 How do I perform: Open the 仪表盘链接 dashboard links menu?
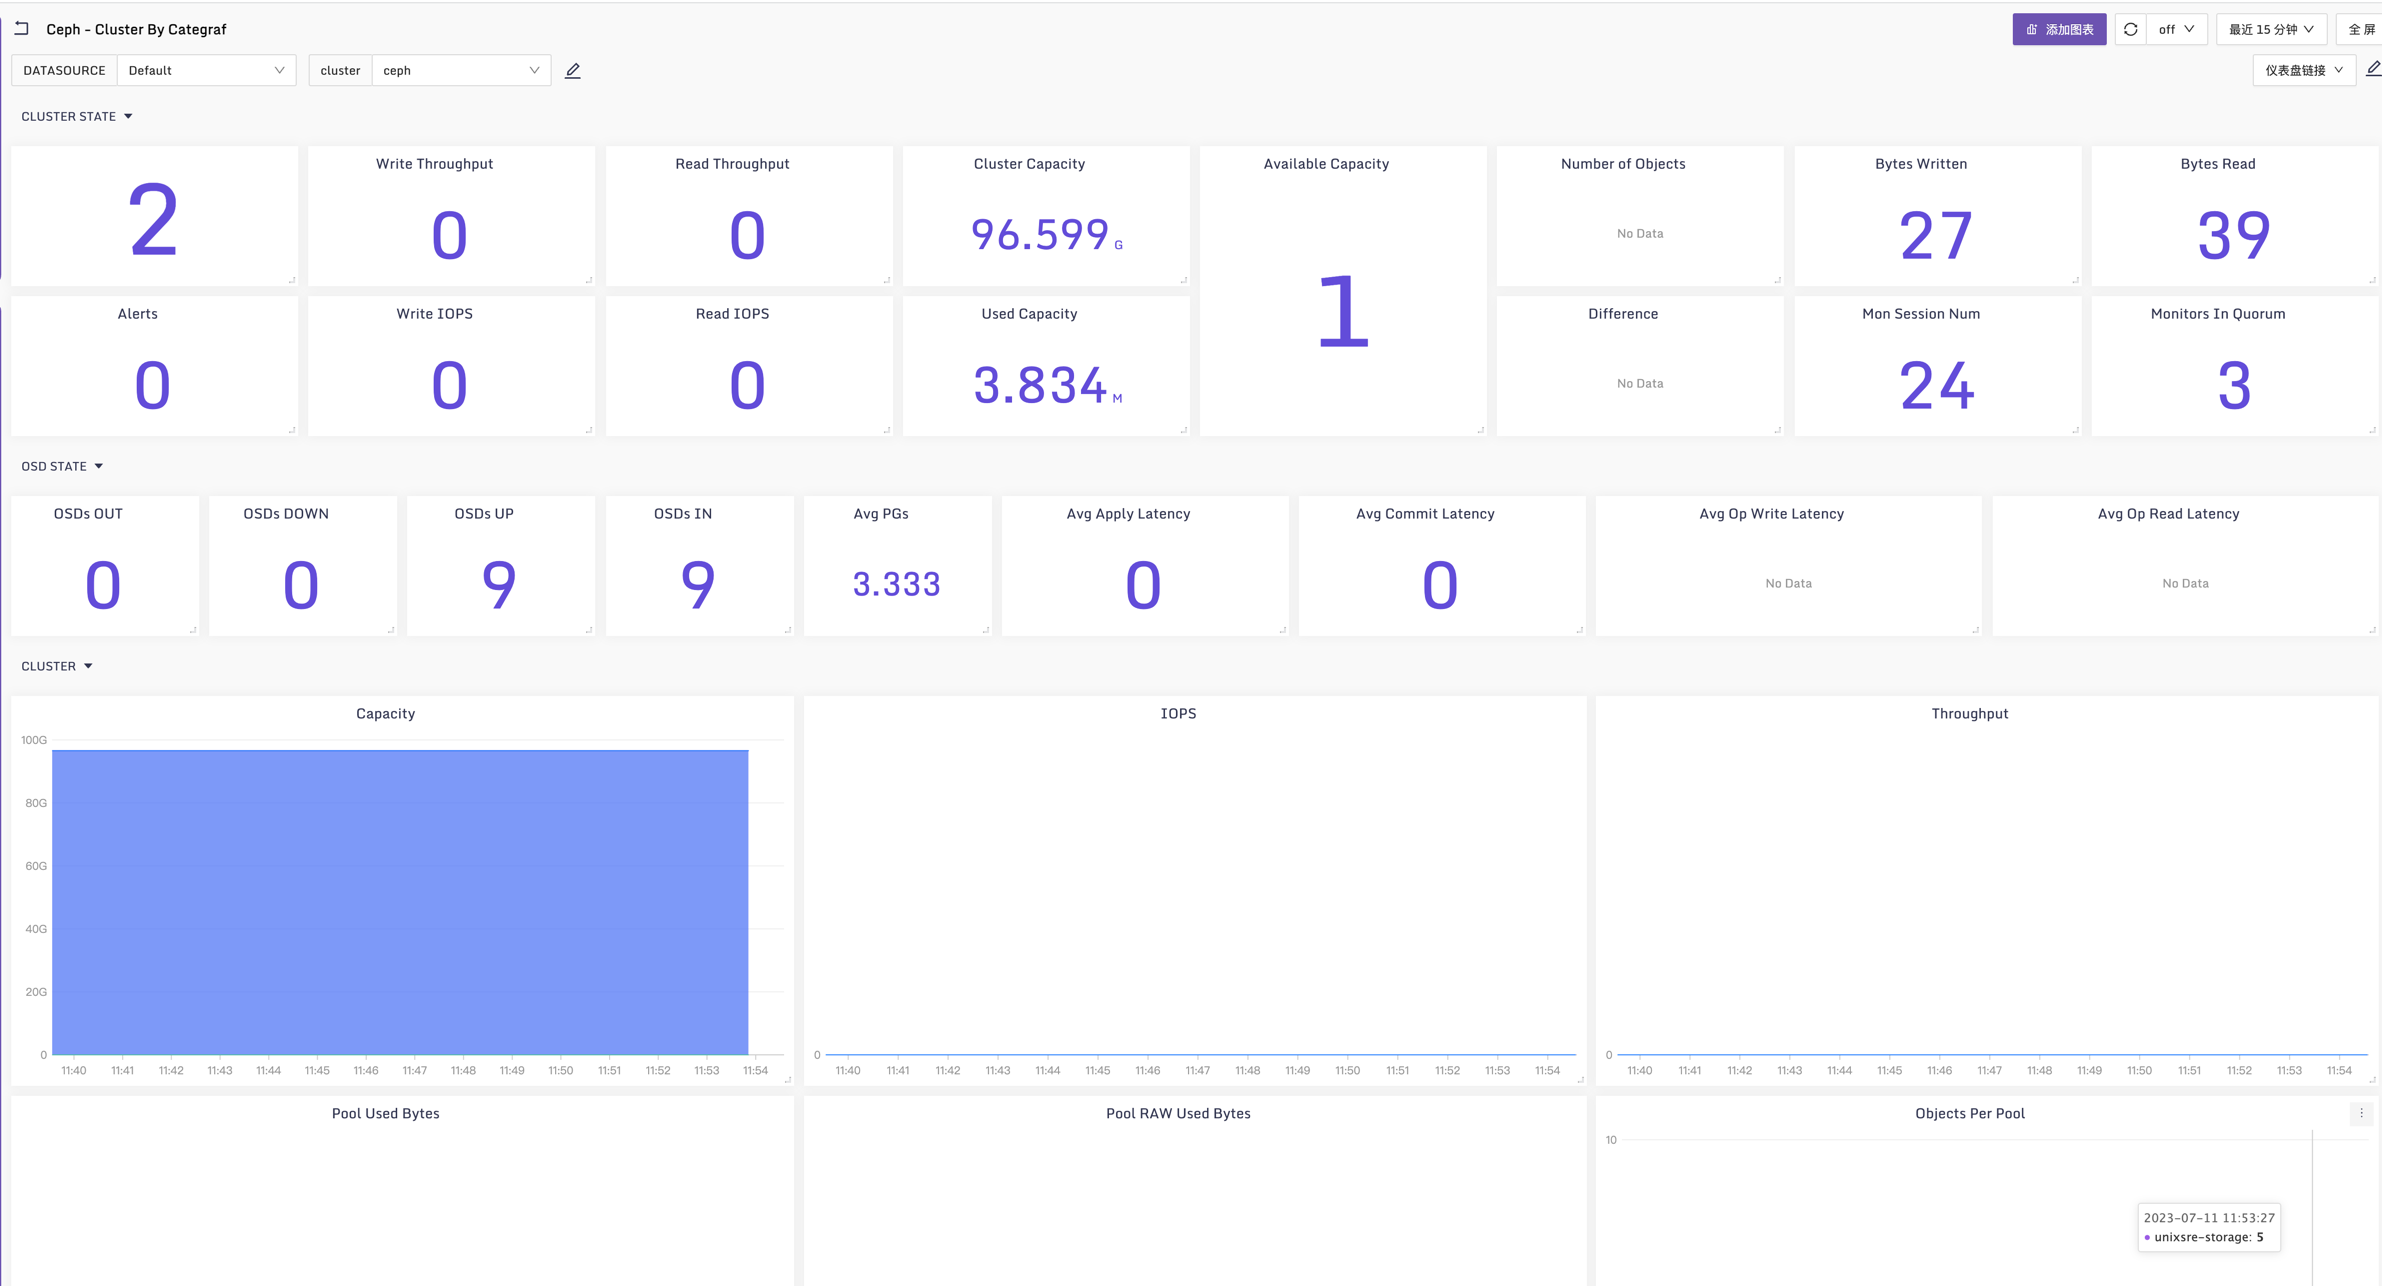[2303, 71]
